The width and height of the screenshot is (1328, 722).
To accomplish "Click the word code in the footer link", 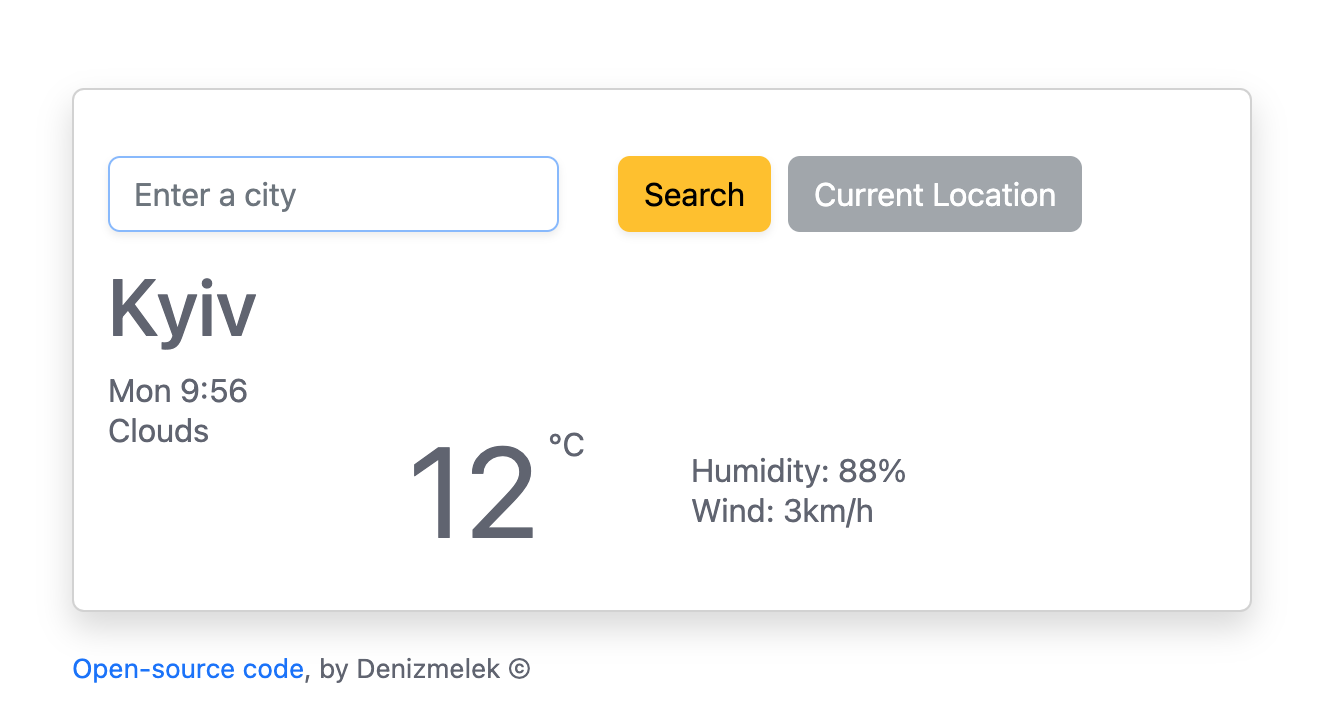I will point(274,668).
